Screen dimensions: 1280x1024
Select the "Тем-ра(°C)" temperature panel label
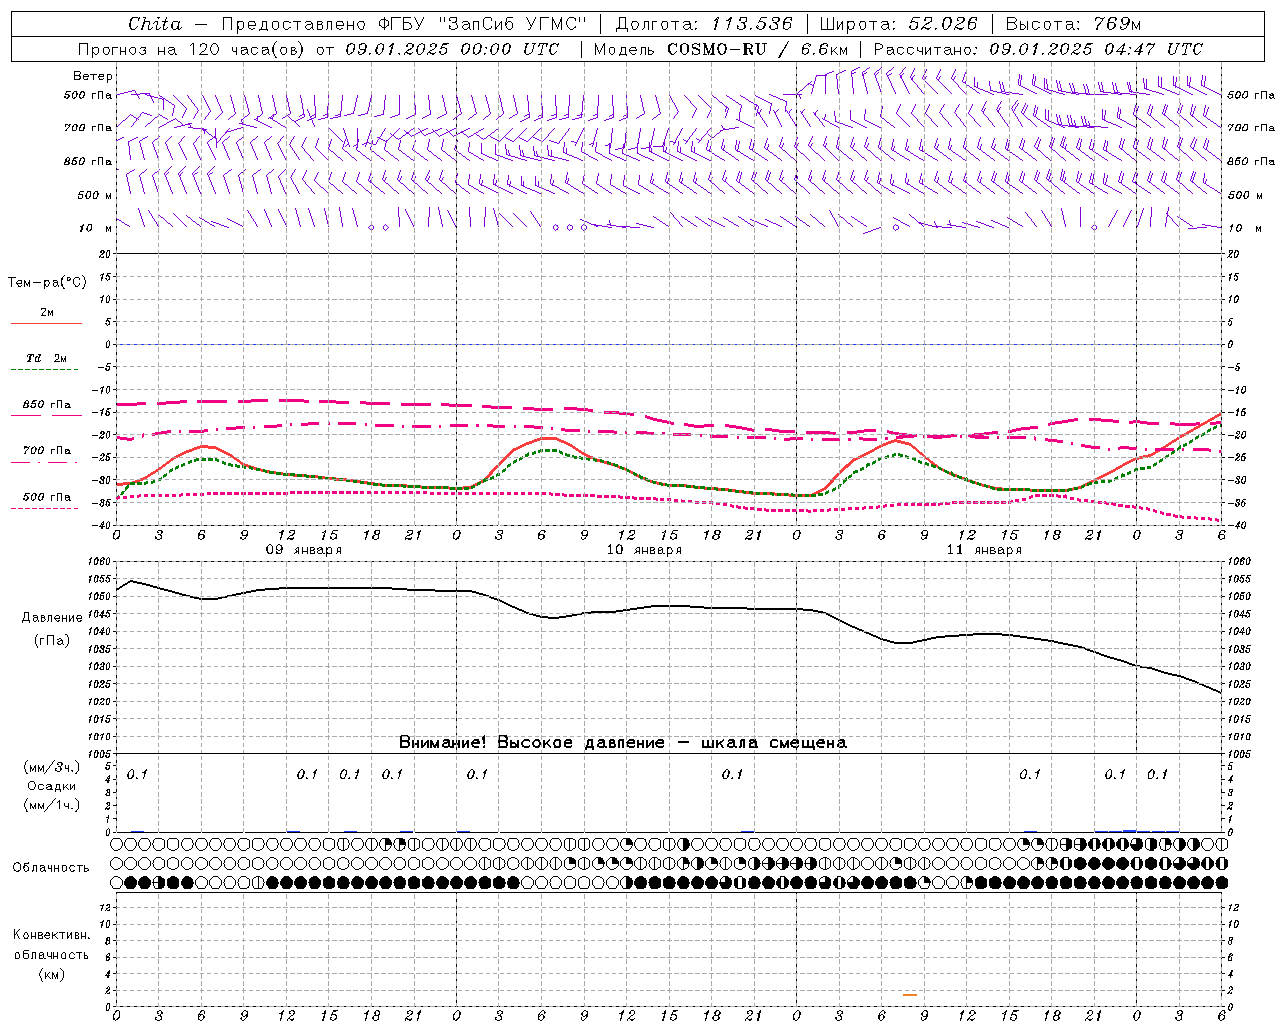click(47, 283)
